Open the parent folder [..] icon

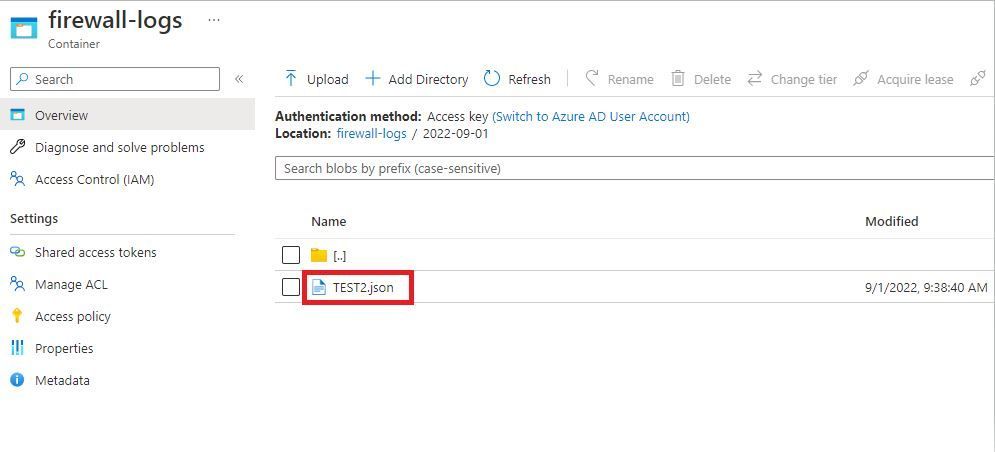pos(319,255)
